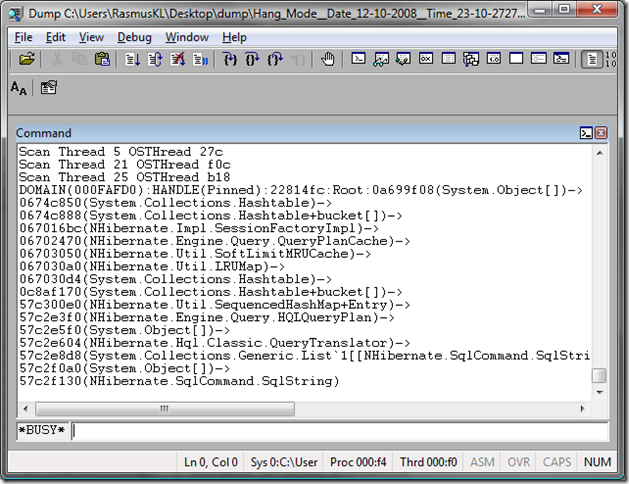This screenshot has width=629, height=484.
Task: Click the Open Source File folder icon
Action: (26, 59)
